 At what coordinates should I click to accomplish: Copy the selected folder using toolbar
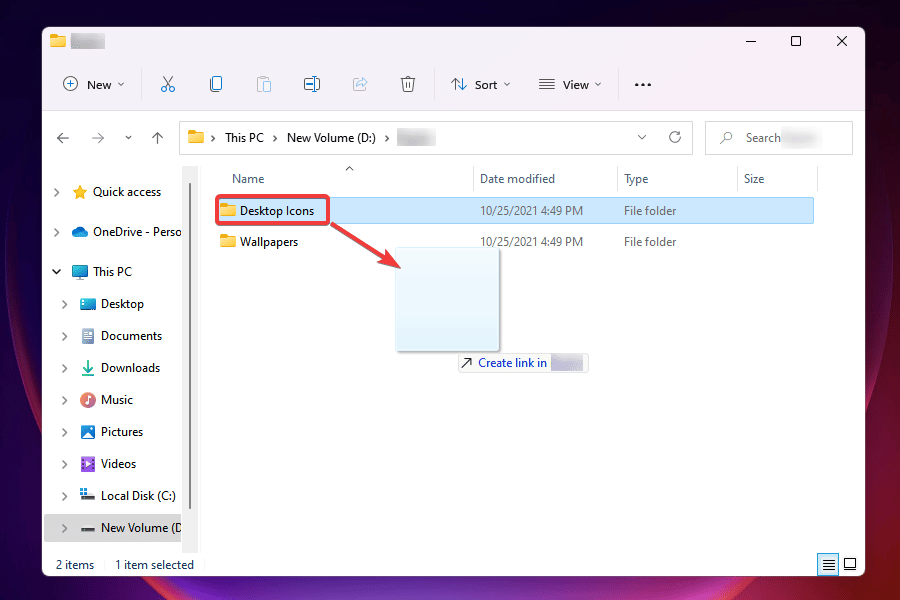click(216, 84)
